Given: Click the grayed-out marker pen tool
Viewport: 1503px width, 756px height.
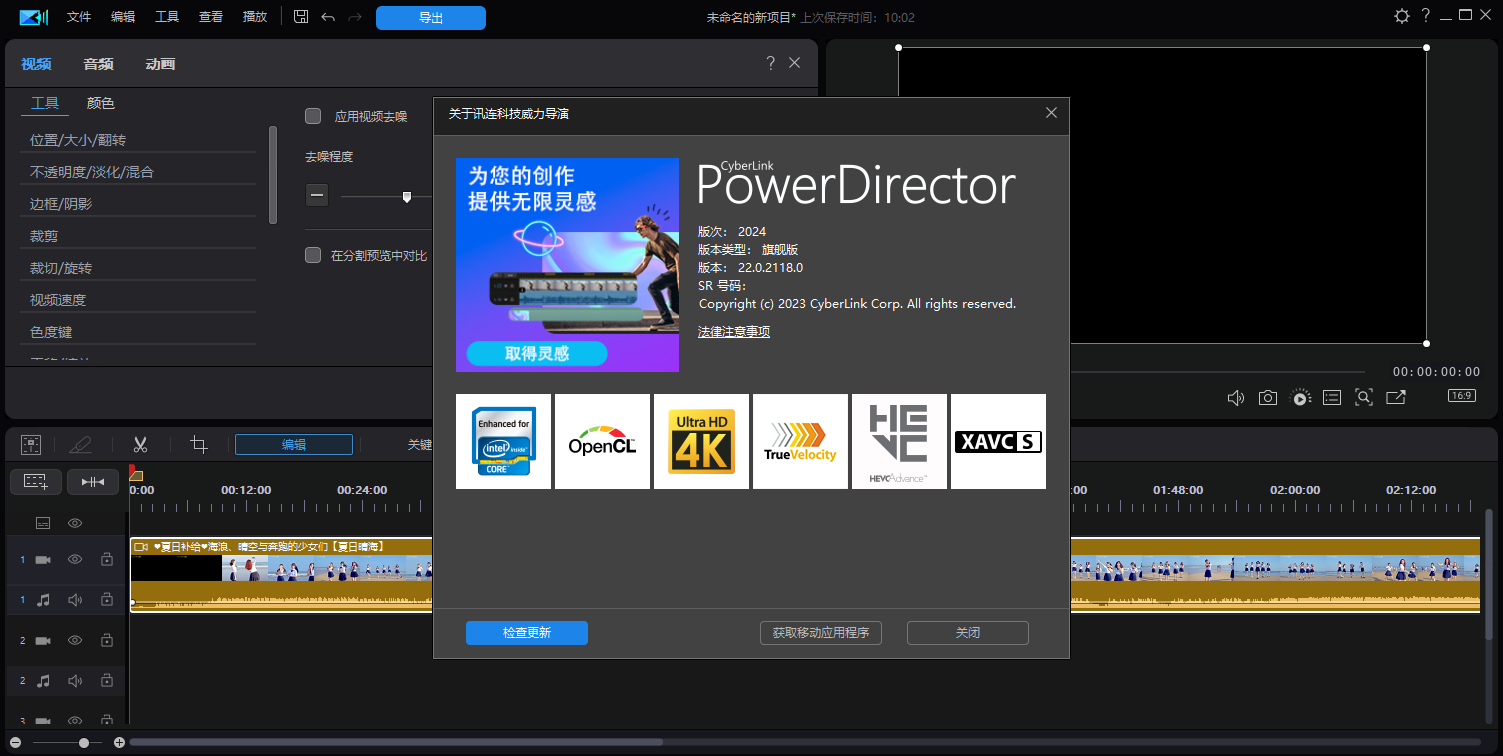Looking at the screenshot, I should (81, 445).
